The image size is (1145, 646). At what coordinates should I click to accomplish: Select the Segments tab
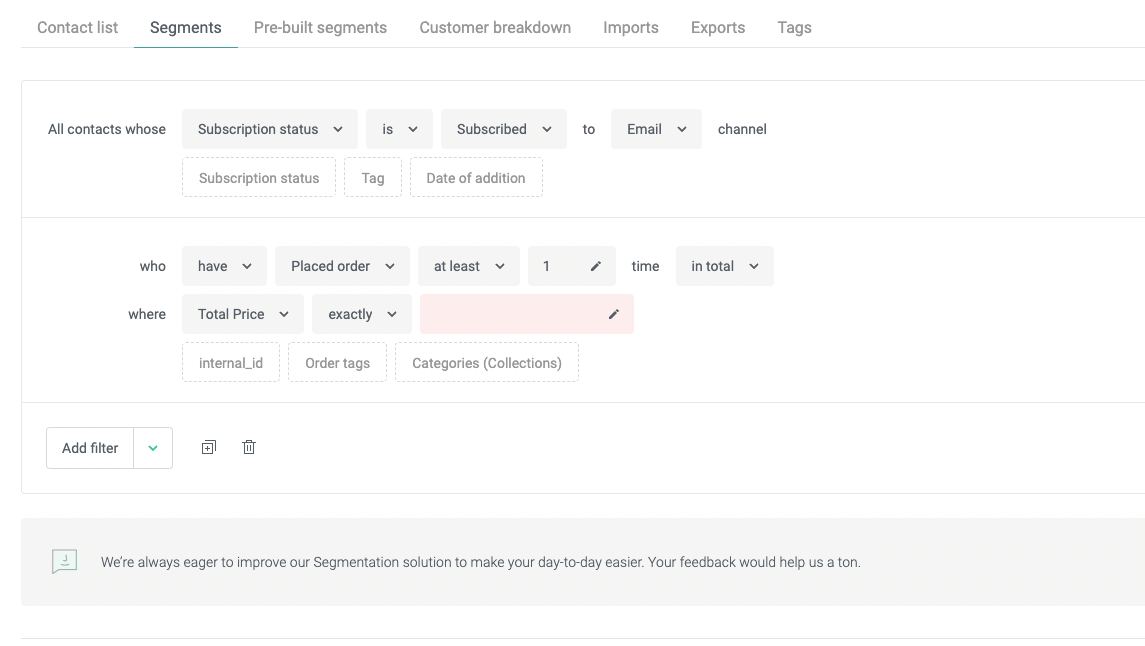(x=185, y=28)
